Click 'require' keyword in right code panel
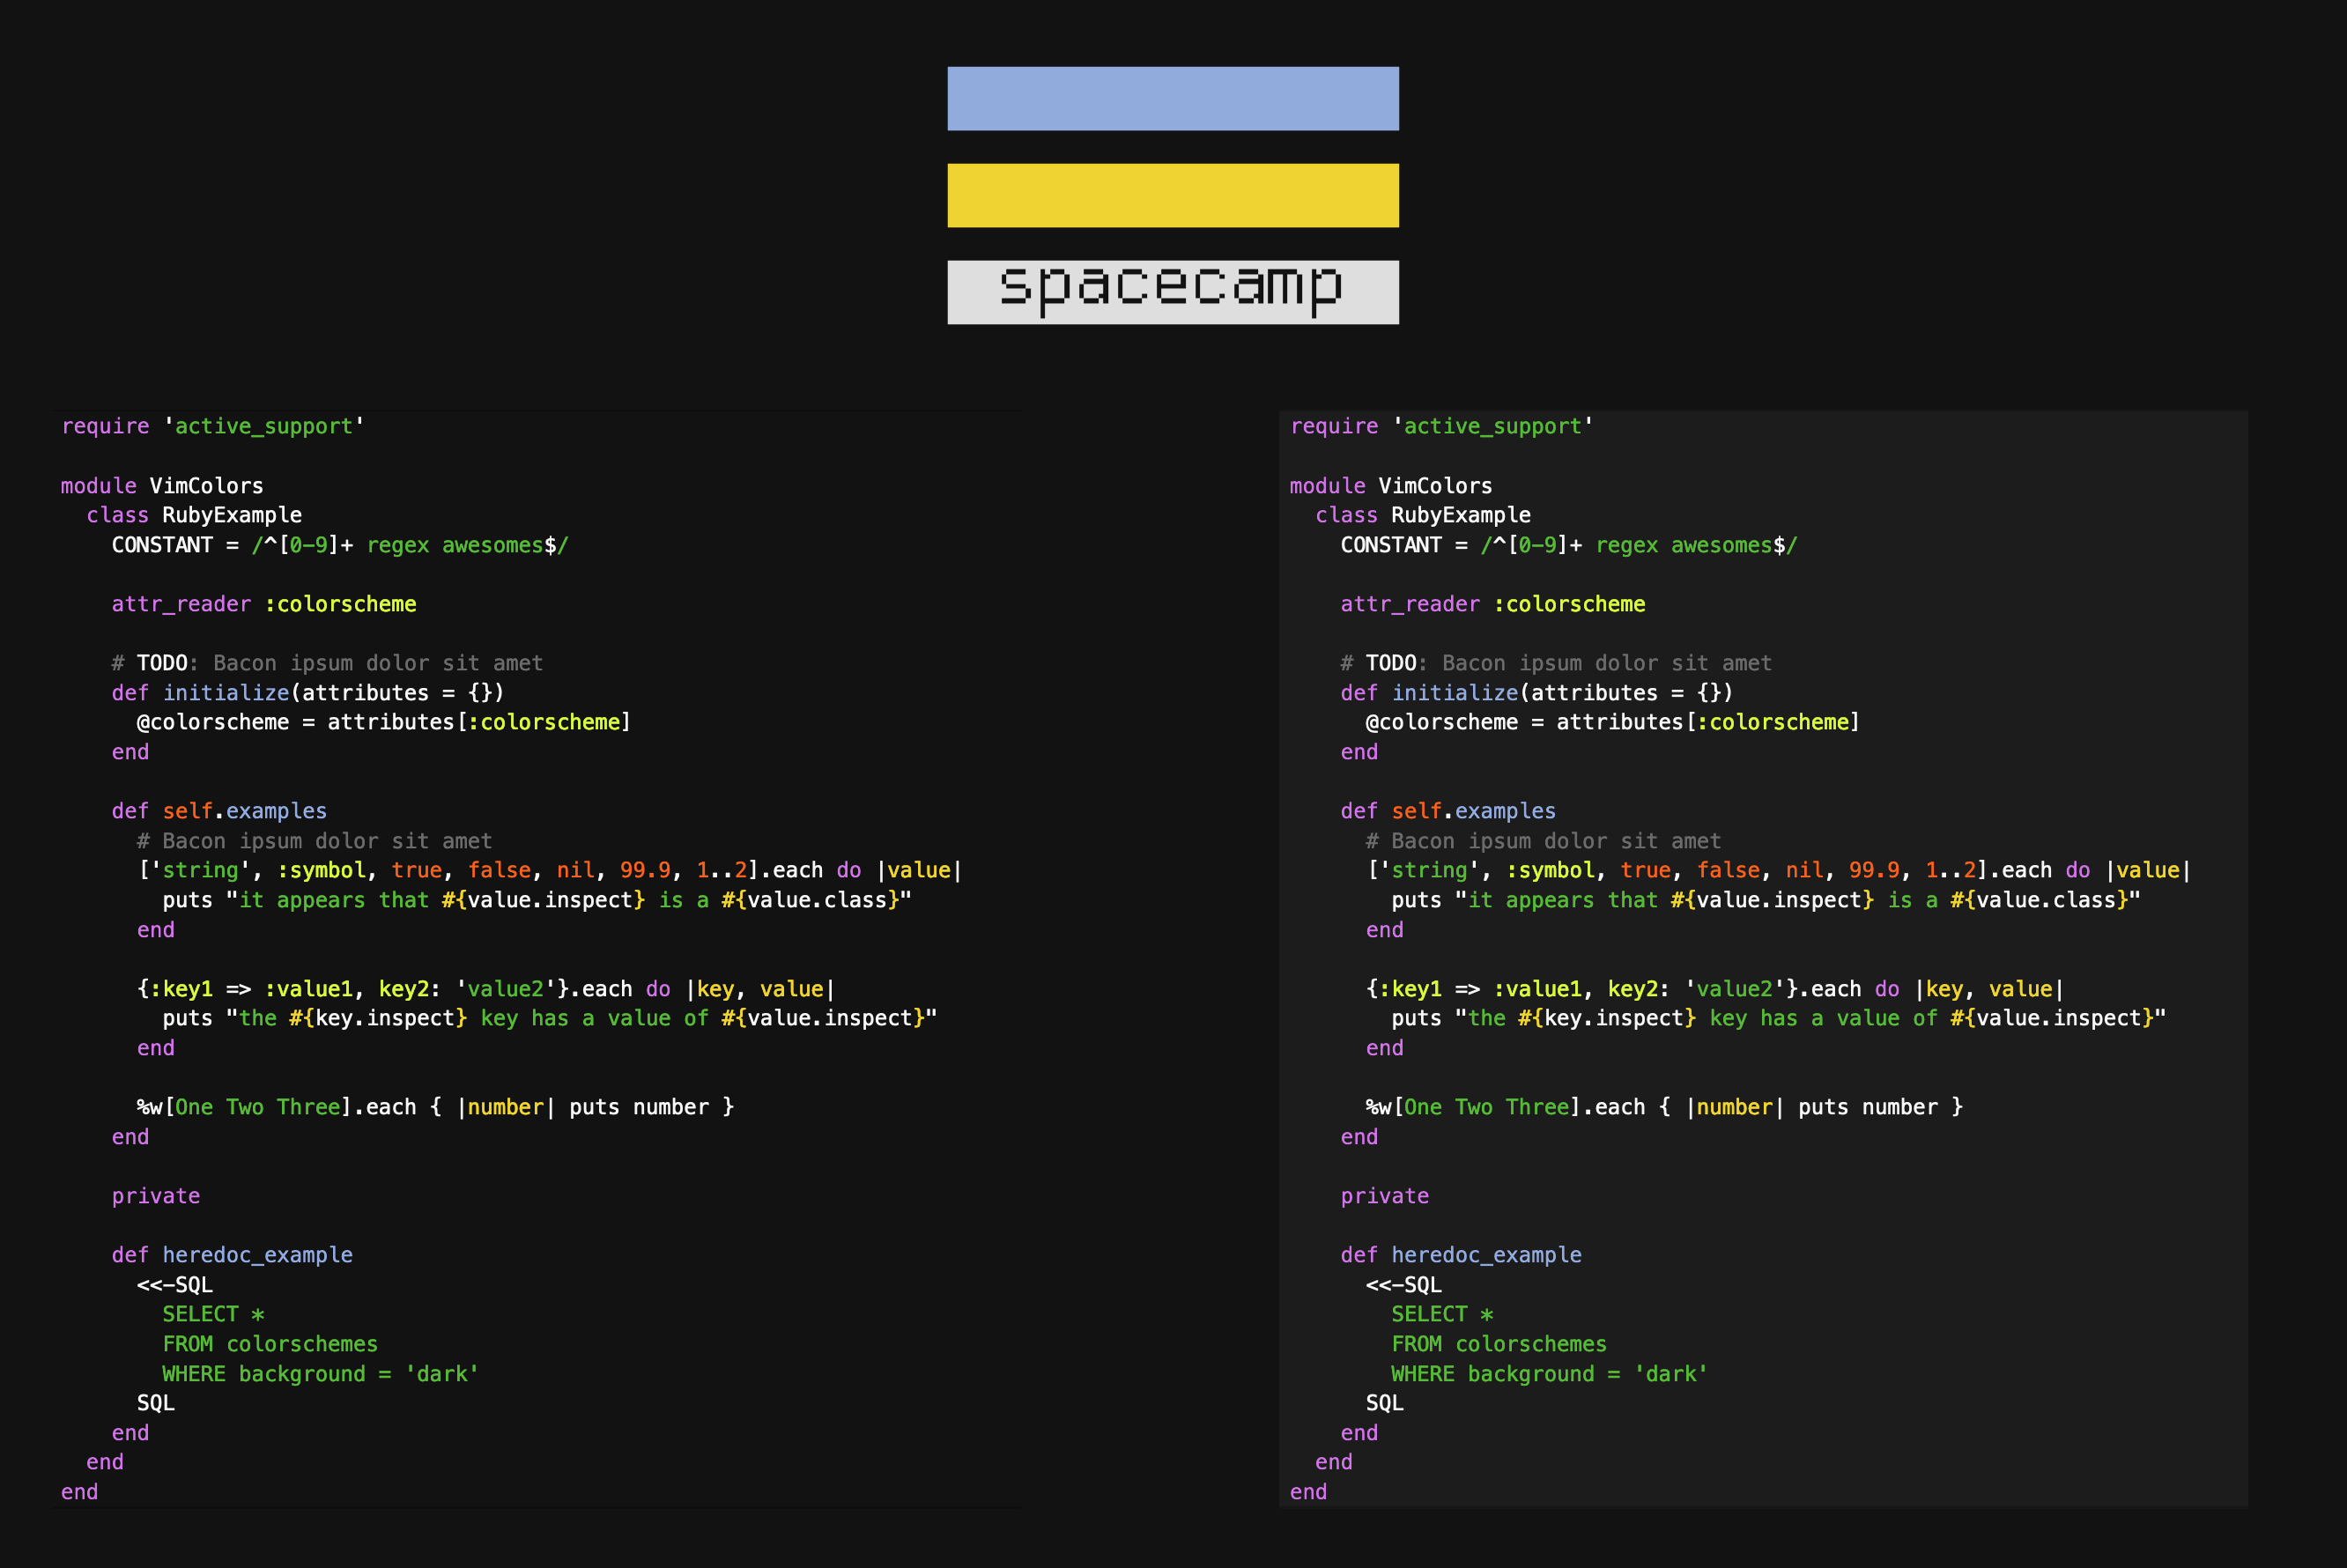 click(1334, 426)
